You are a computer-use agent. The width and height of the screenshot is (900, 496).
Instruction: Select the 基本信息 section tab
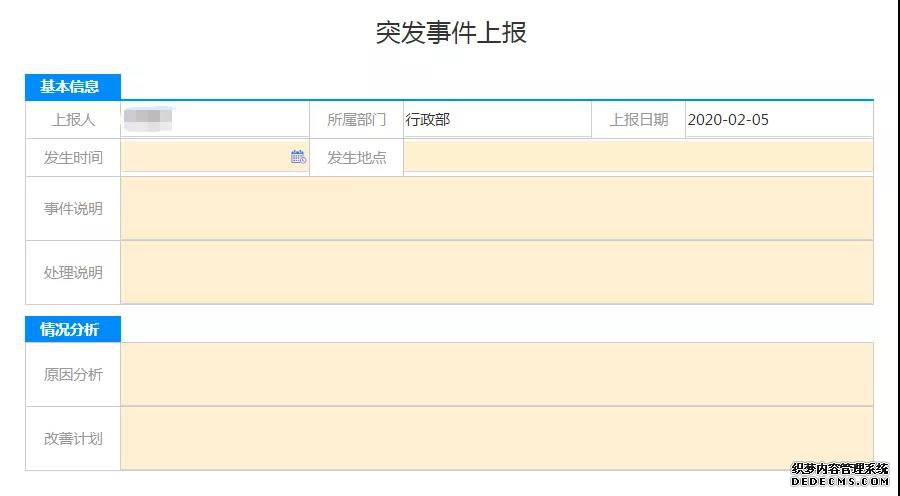click(x=72, y=87)
